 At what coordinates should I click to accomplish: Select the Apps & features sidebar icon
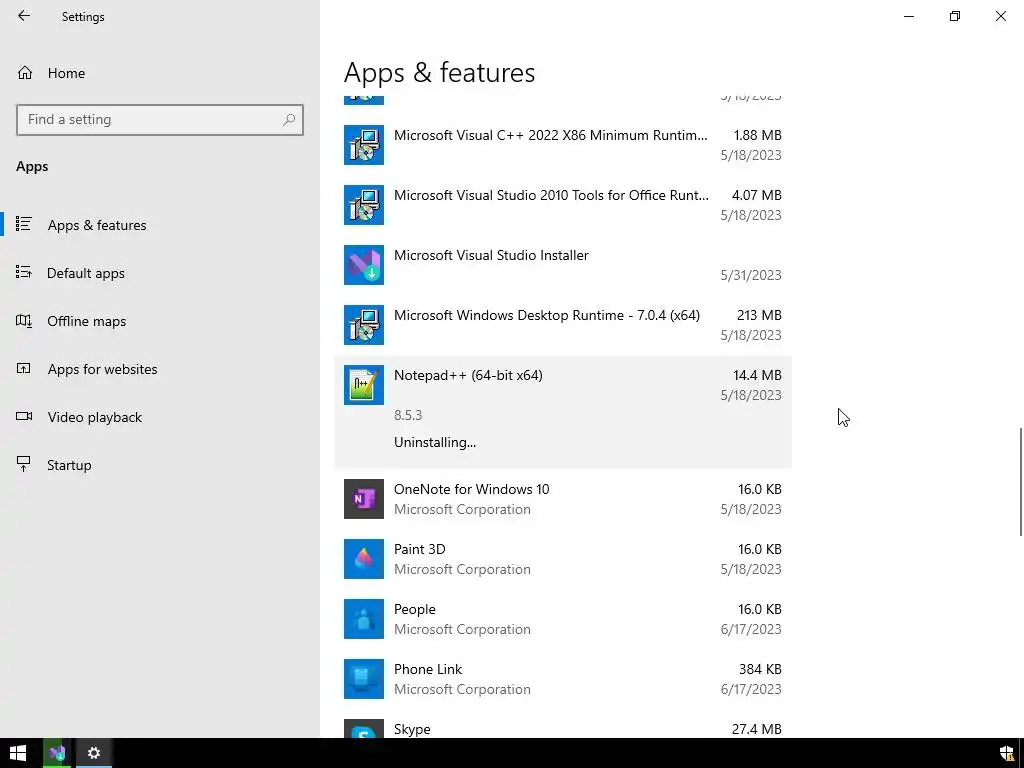24,224
